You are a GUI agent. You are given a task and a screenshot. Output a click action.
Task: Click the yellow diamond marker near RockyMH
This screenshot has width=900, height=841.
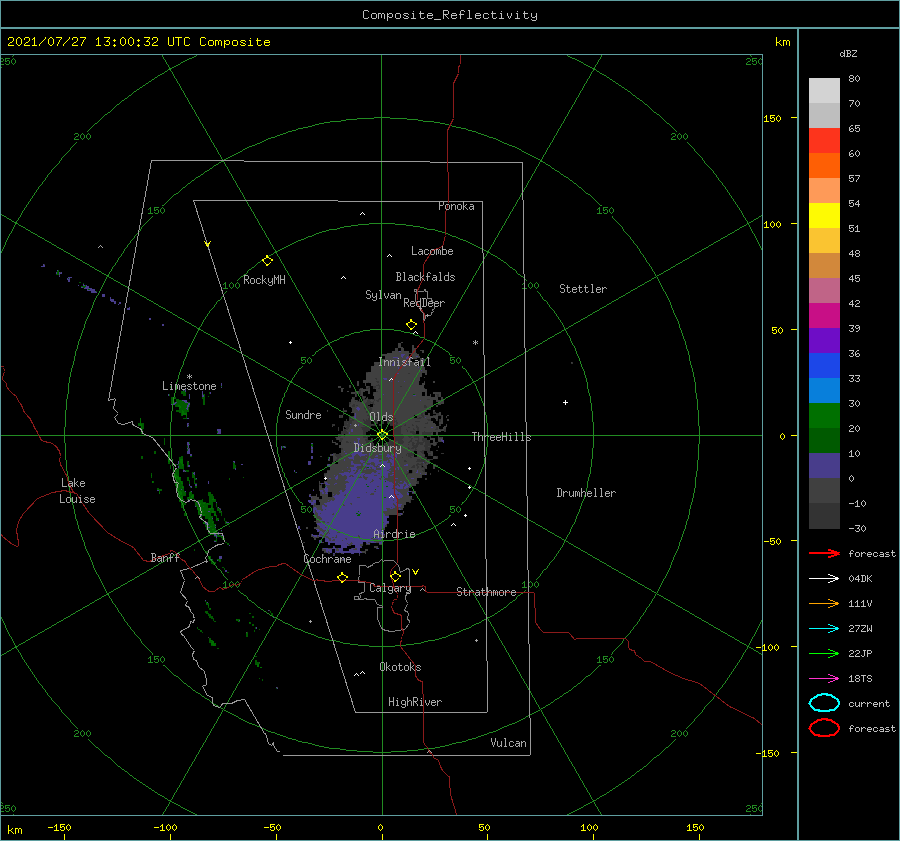click(x=267, y=261)
